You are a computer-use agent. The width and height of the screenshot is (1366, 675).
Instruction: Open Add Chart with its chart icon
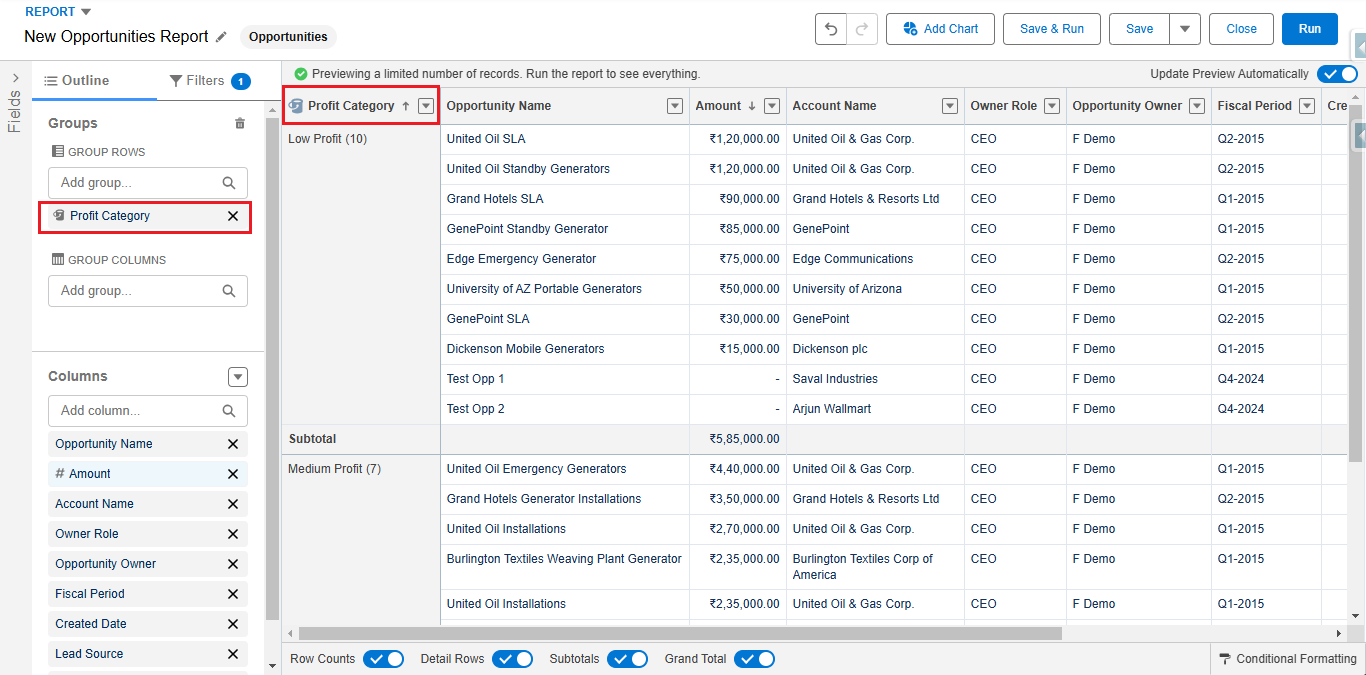click(911, 29)
